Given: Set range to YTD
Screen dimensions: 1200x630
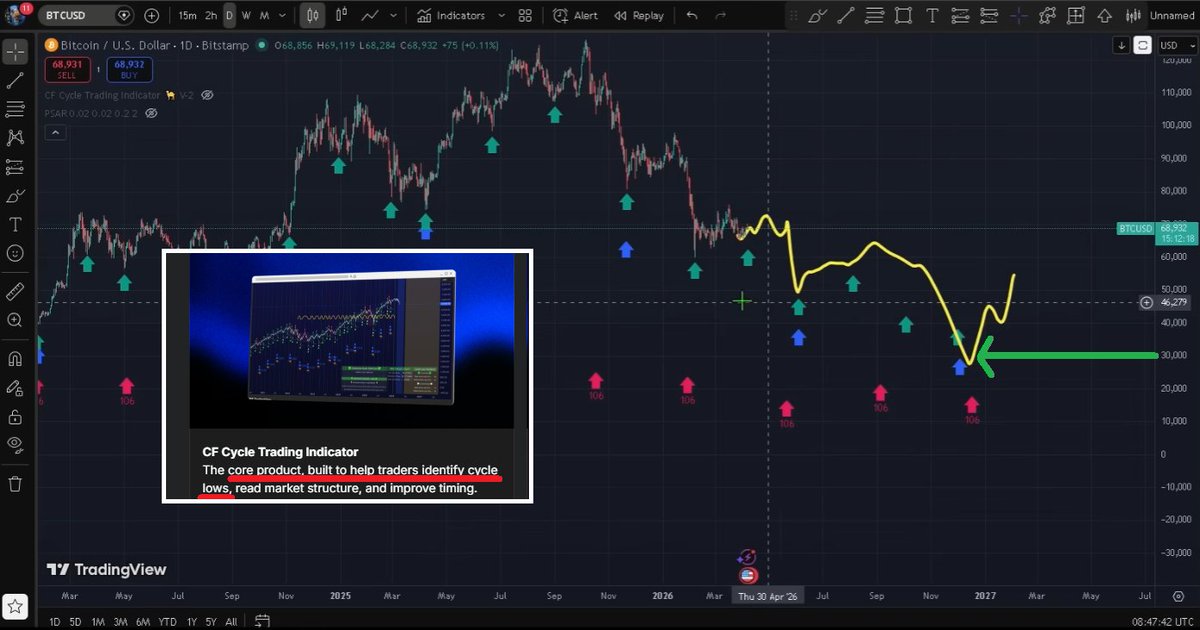Looking at the screenshot, I should pos(167,621).
